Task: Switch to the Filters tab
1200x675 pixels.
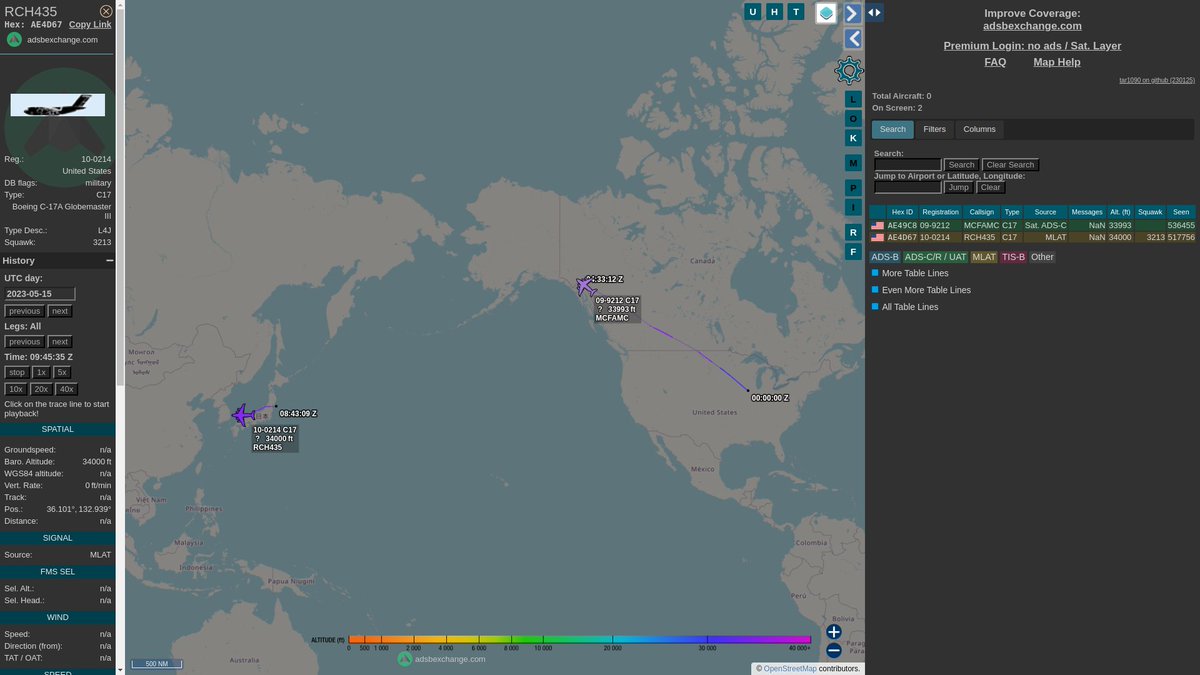Action: pos(934,129)
